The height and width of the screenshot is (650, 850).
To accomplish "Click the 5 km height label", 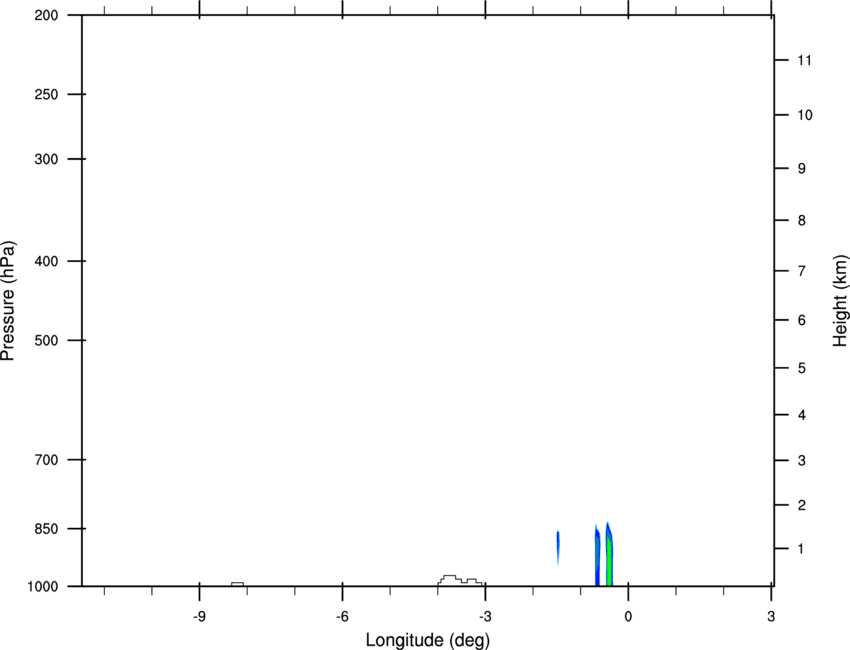I will [802, 369].
